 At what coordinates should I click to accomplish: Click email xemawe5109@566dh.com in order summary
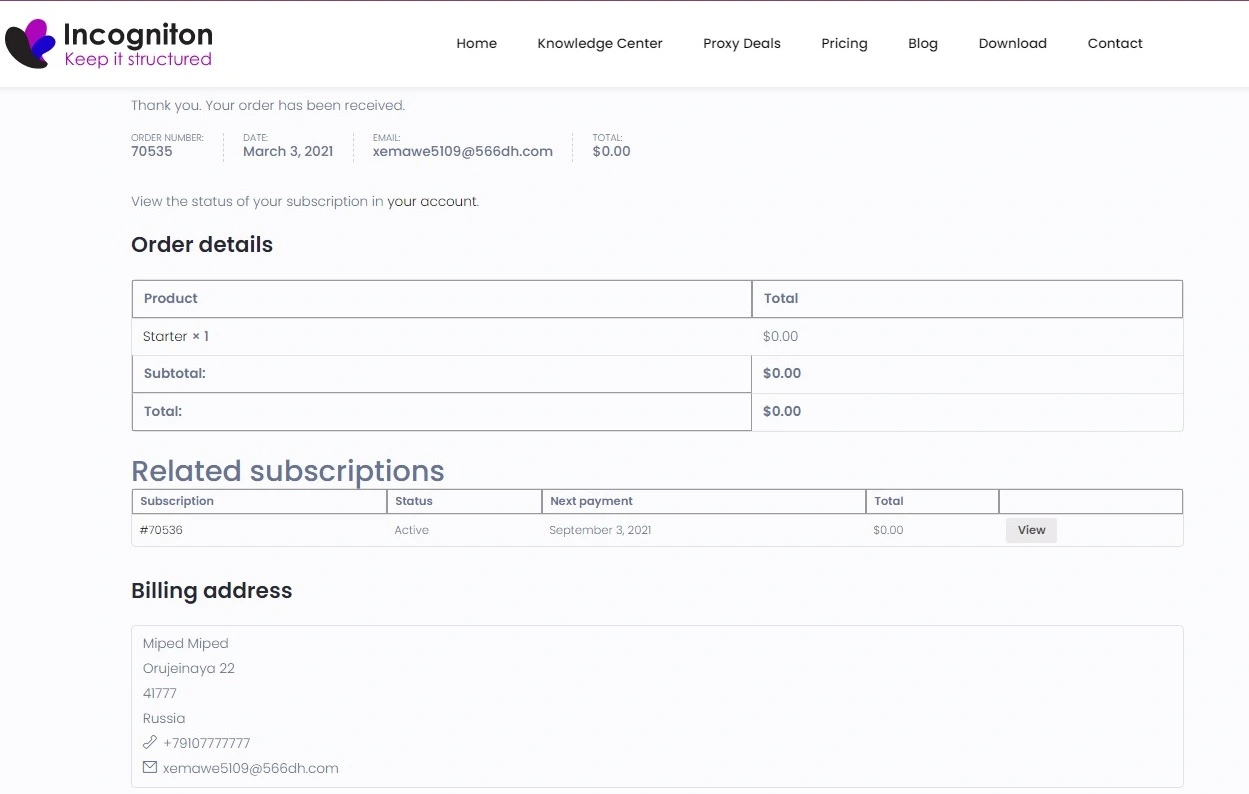[x=463, y=151]
